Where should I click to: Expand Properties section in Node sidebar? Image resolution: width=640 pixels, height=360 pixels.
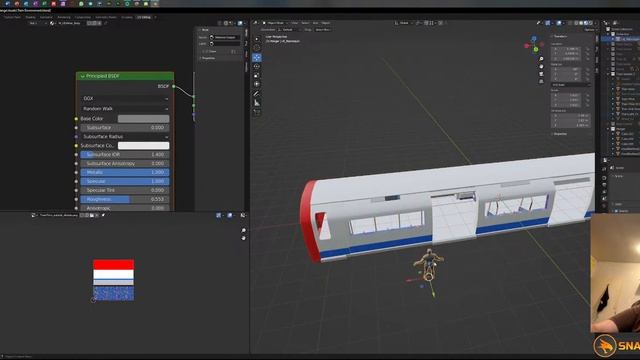tap(208, 58)
